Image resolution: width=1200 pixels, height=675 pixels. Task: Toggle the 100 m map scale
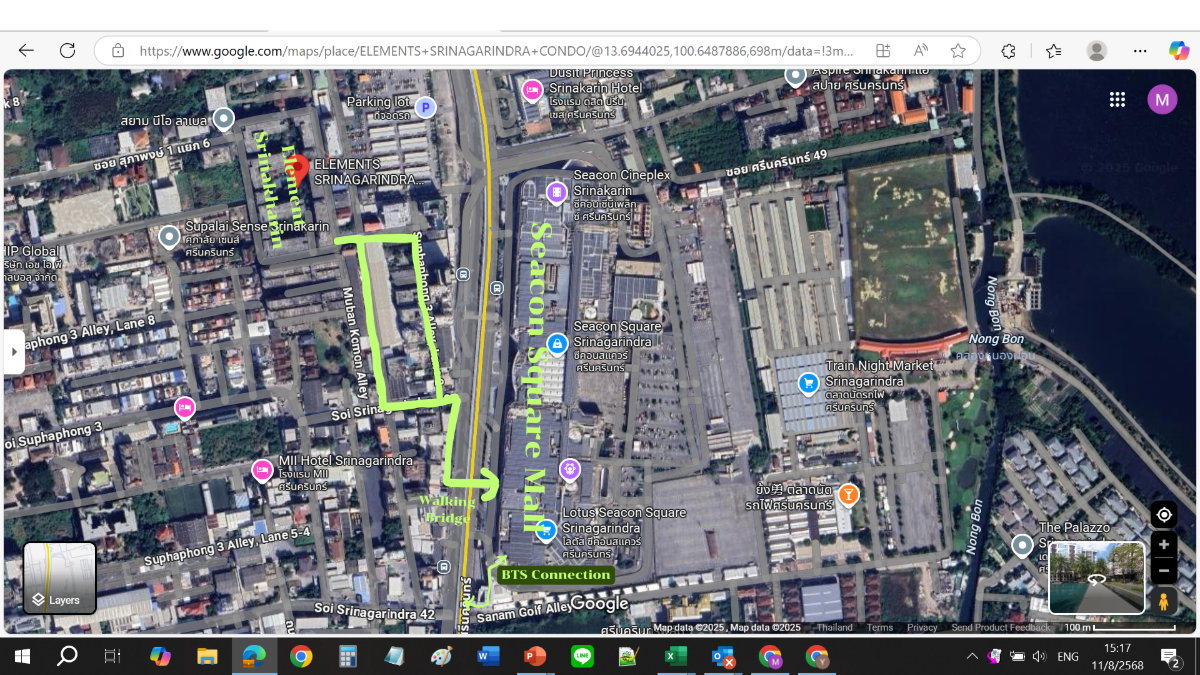click(x=1119, y=627)
